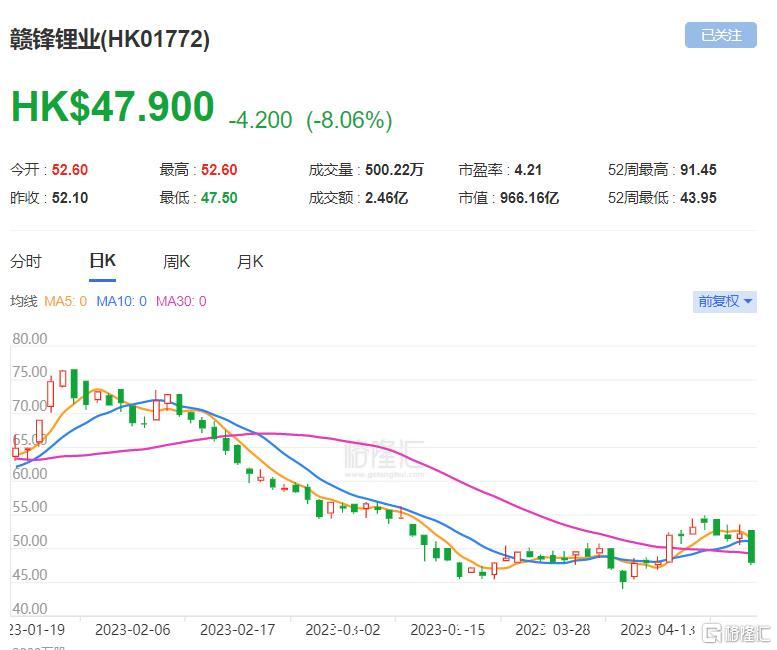Image resolution: width=777 pixels, height=650 pixels.
Task: Click the MA10 moving average label
Action: pyautogui.click(x=121, y=301)
